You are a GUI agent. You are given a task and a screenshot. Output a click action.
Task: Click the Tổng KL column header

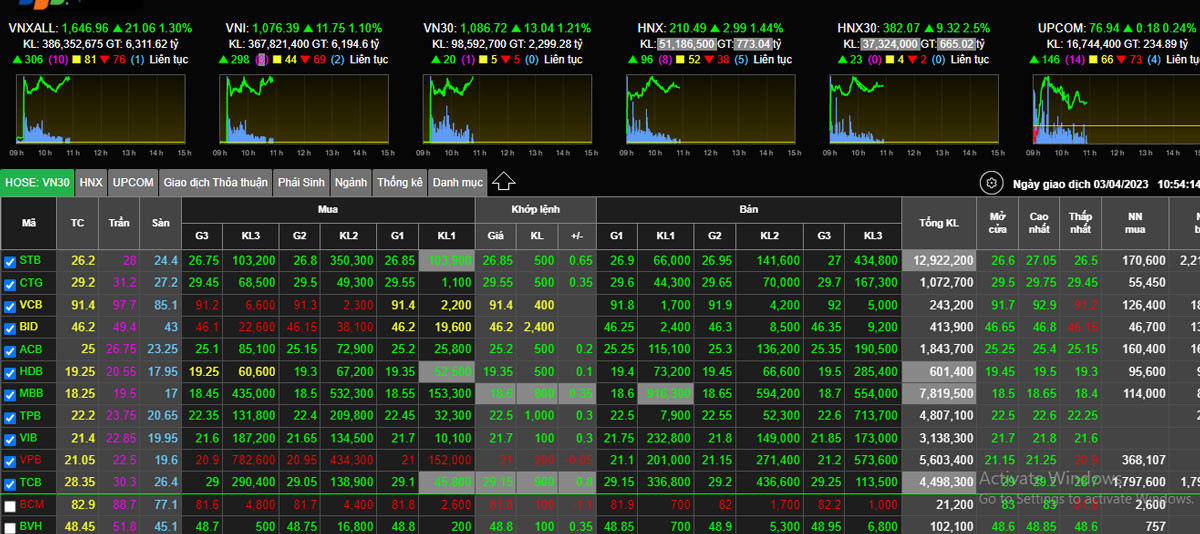tap(937, 222)
